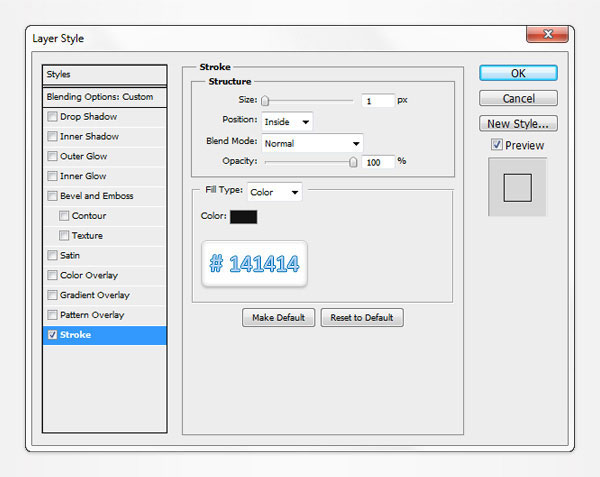
Task: Select the Inner Shadow style label
Action: point(89,137)
